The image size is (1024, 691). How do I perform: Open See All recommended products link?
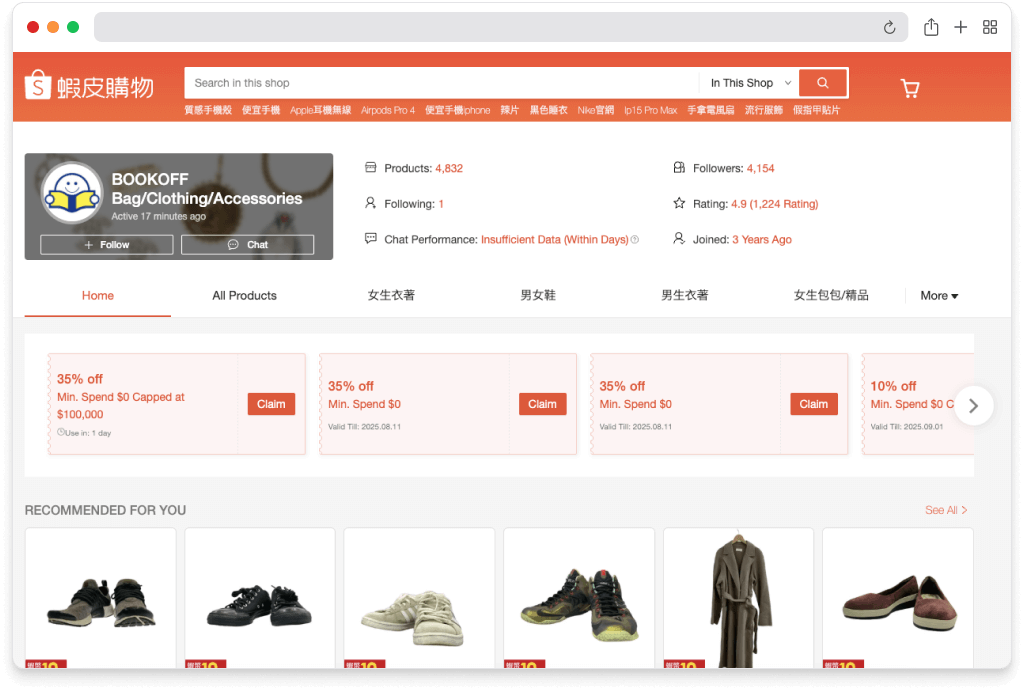pyautogui.click(x=946, y=510)
